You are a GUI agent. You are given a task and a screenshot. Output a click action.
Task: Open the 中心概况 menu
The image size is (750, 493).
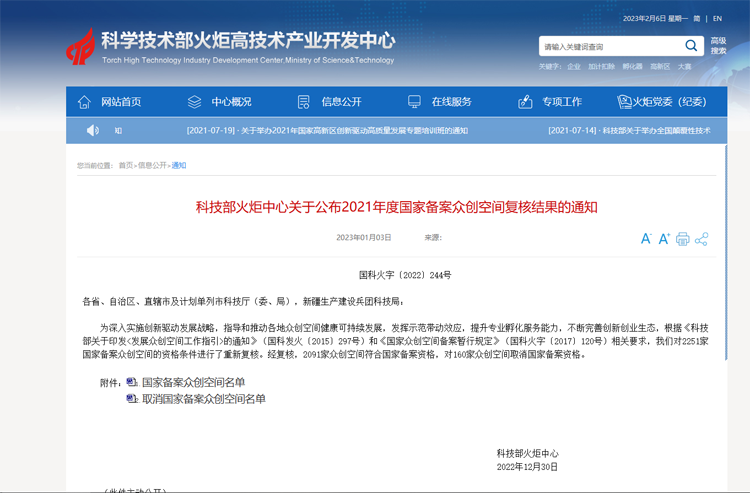[219, 102]
